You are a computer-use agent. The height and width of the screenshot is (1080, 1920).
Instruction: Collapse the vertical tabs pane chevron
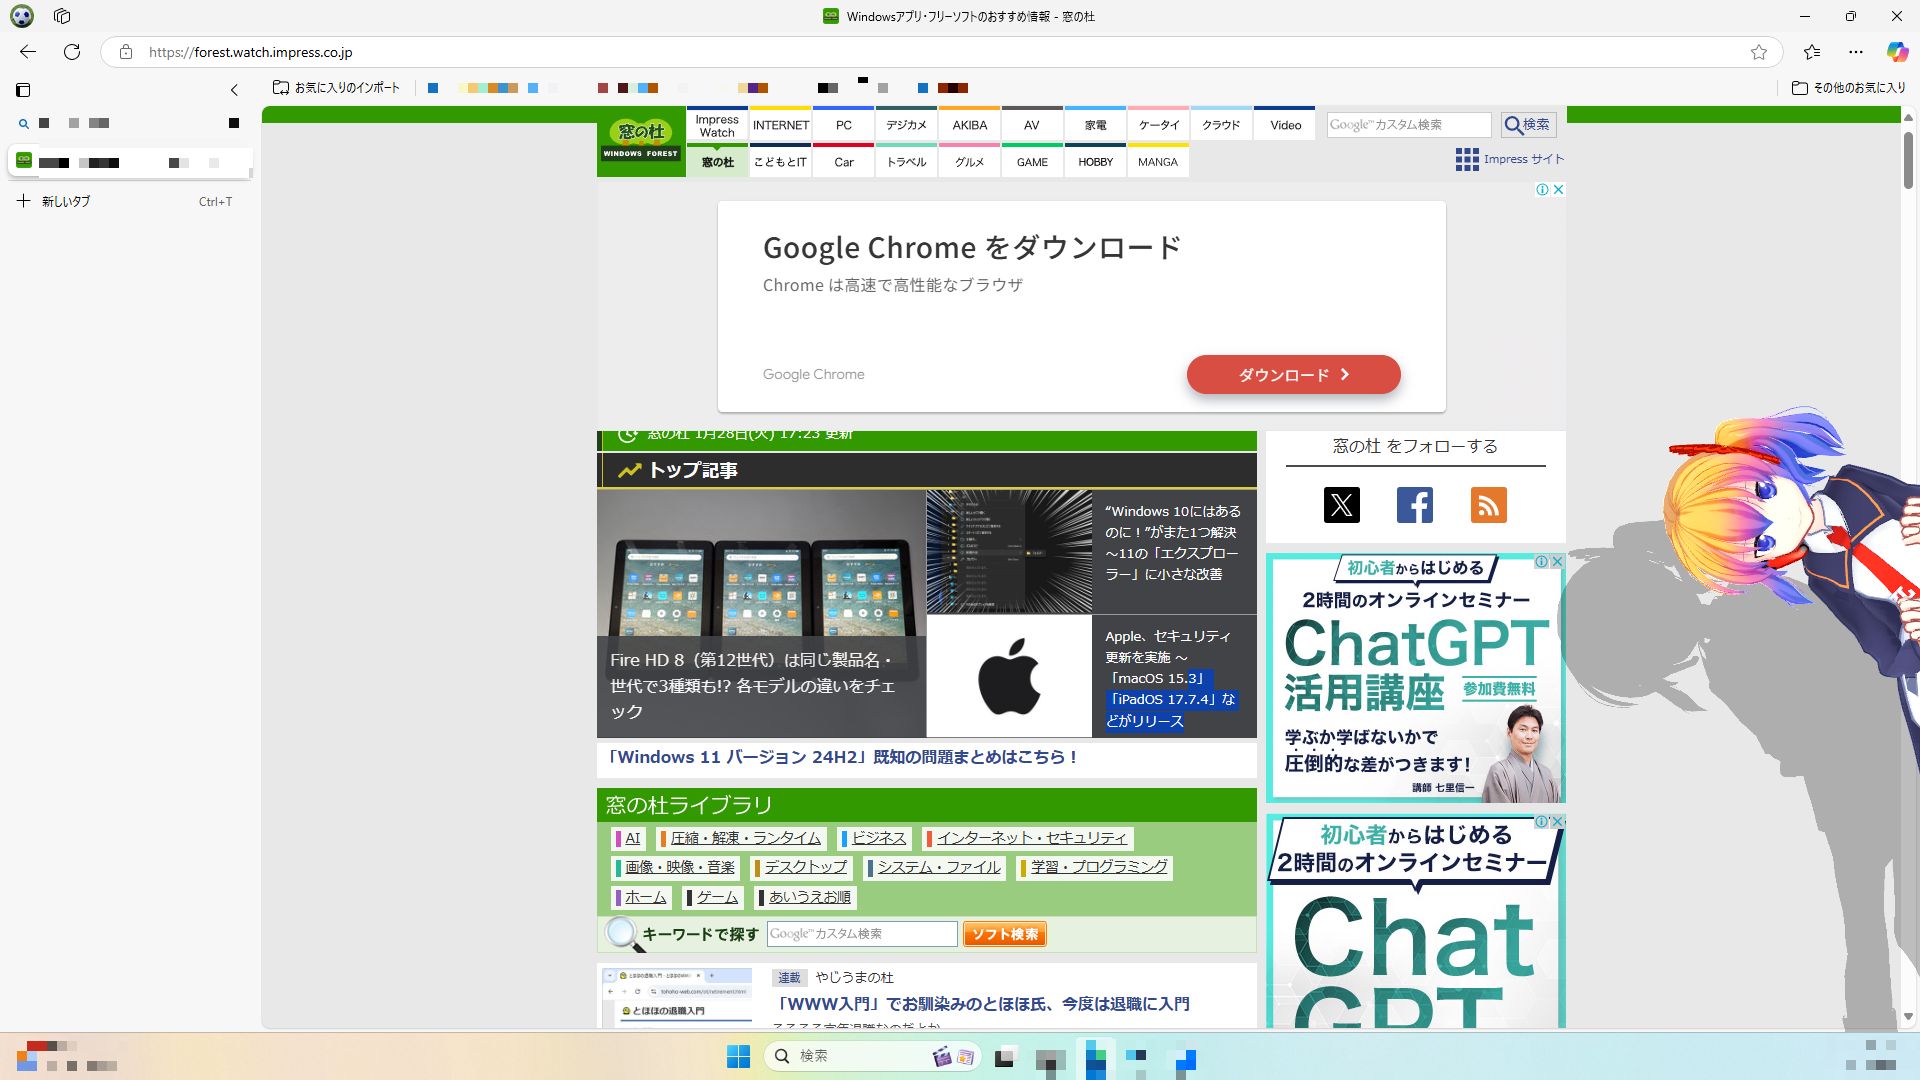pyautogui.click(x=234, y=90)
